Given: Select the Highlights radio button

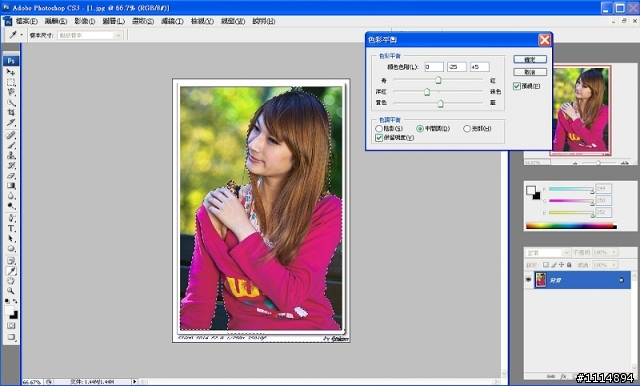Looking at the screenshot, I should pyautogui.click(x=467, y=129).
